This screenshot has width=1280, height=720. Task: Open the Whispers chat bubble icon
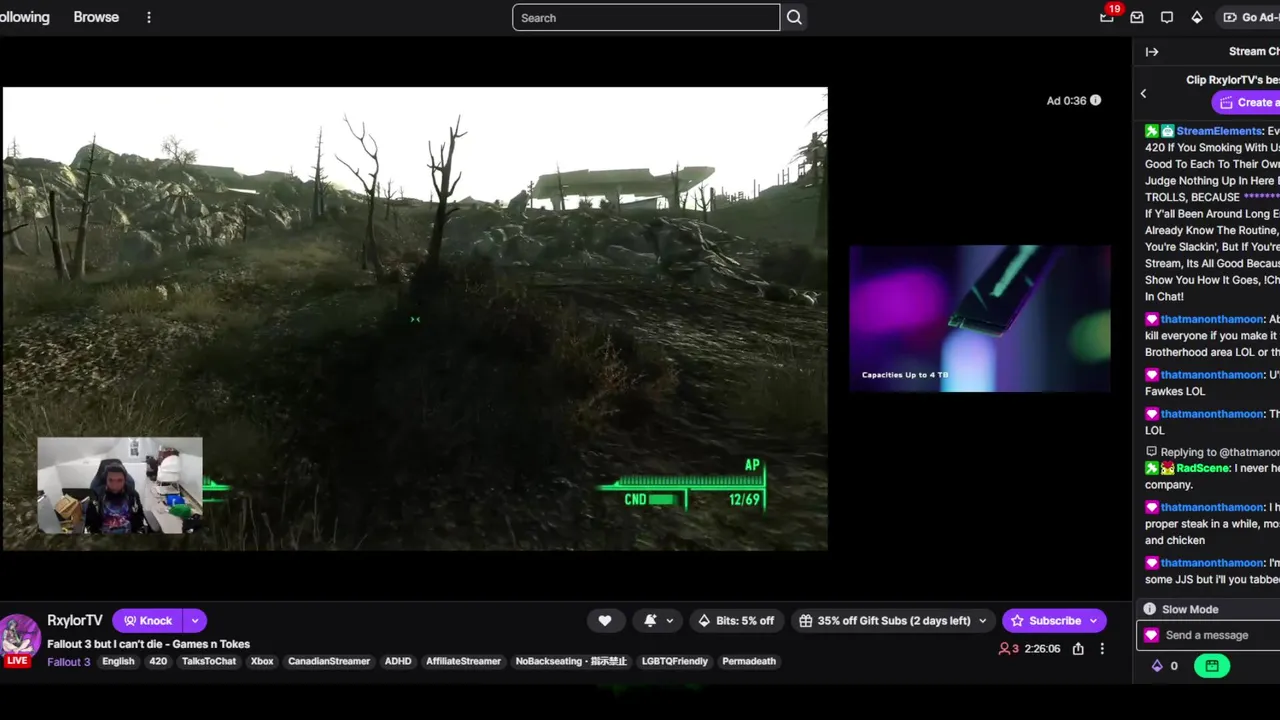1167,17
